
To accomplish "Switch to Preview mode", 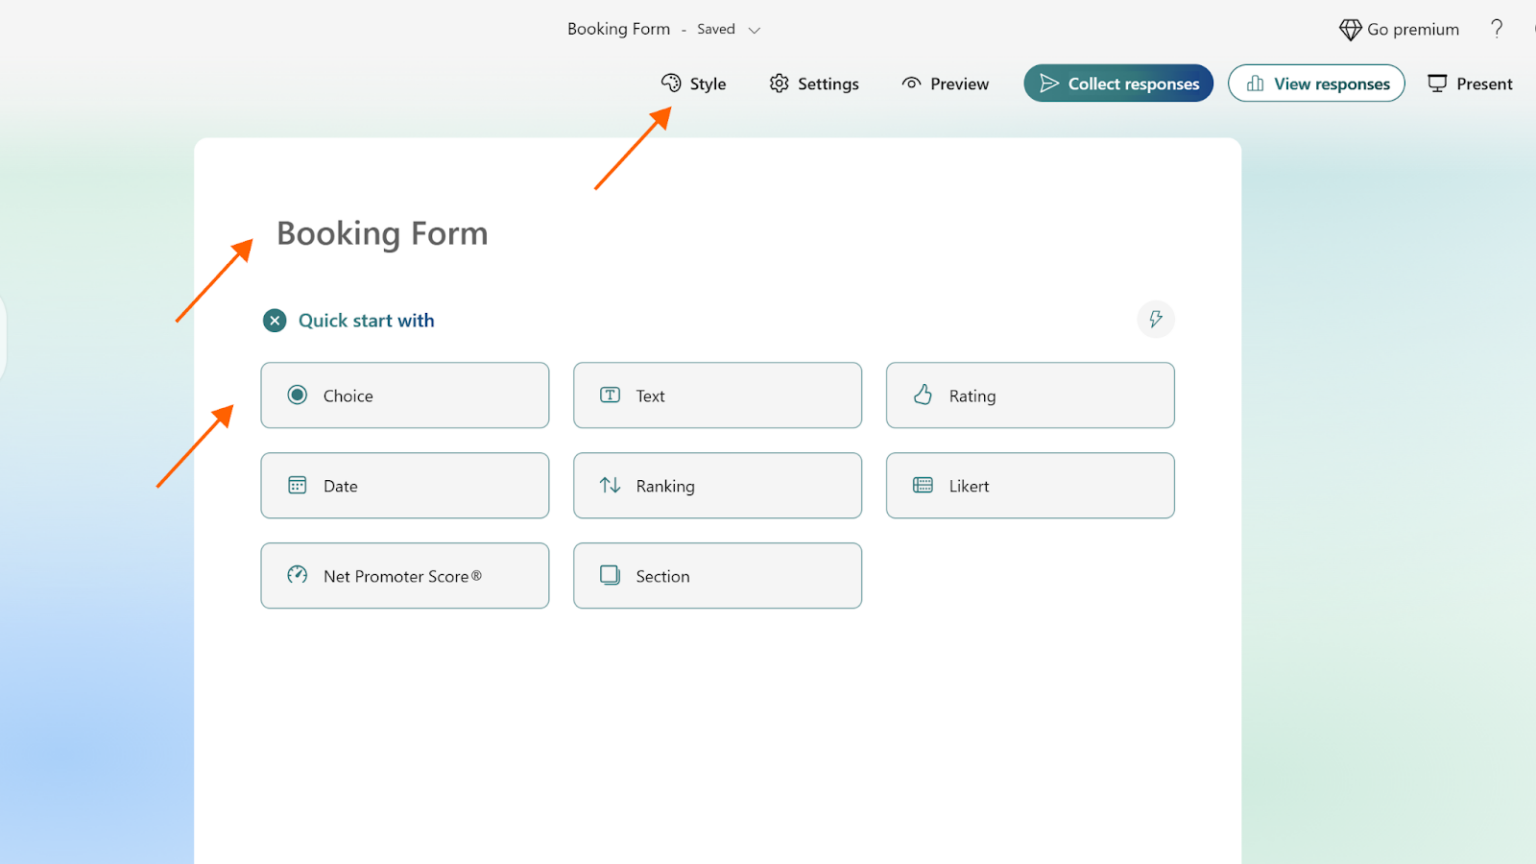I will 944,83.
